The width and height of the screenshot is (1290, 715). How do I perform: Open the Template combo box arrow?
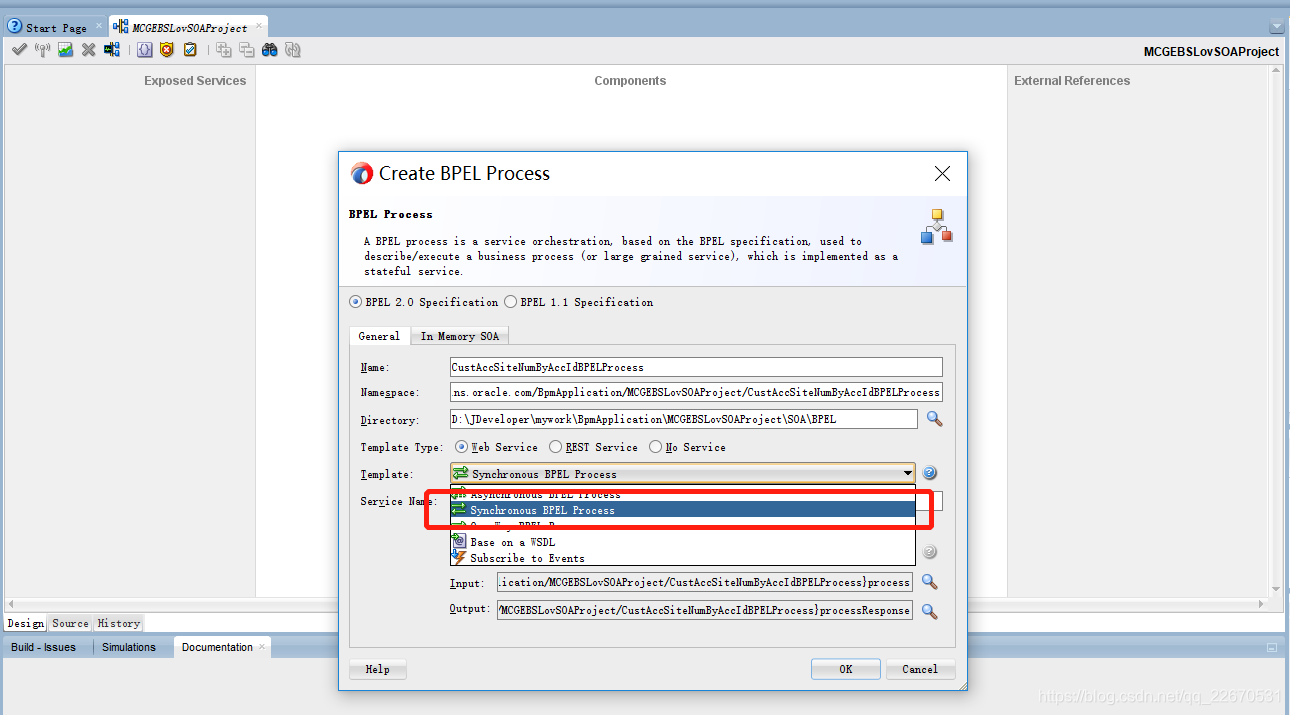(907, 473)
